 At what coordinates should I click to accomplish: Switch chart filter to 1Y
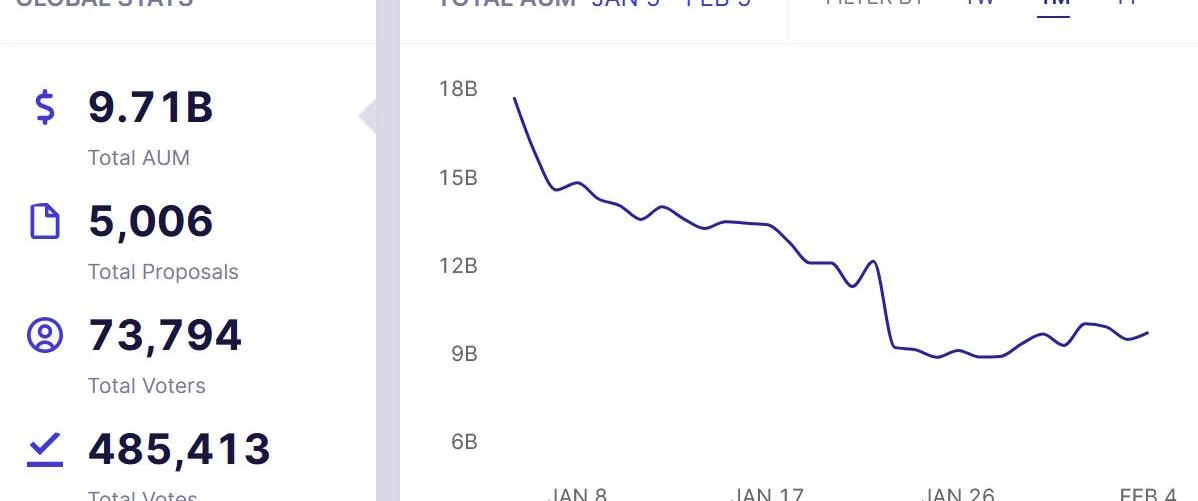pos(1127,3)
